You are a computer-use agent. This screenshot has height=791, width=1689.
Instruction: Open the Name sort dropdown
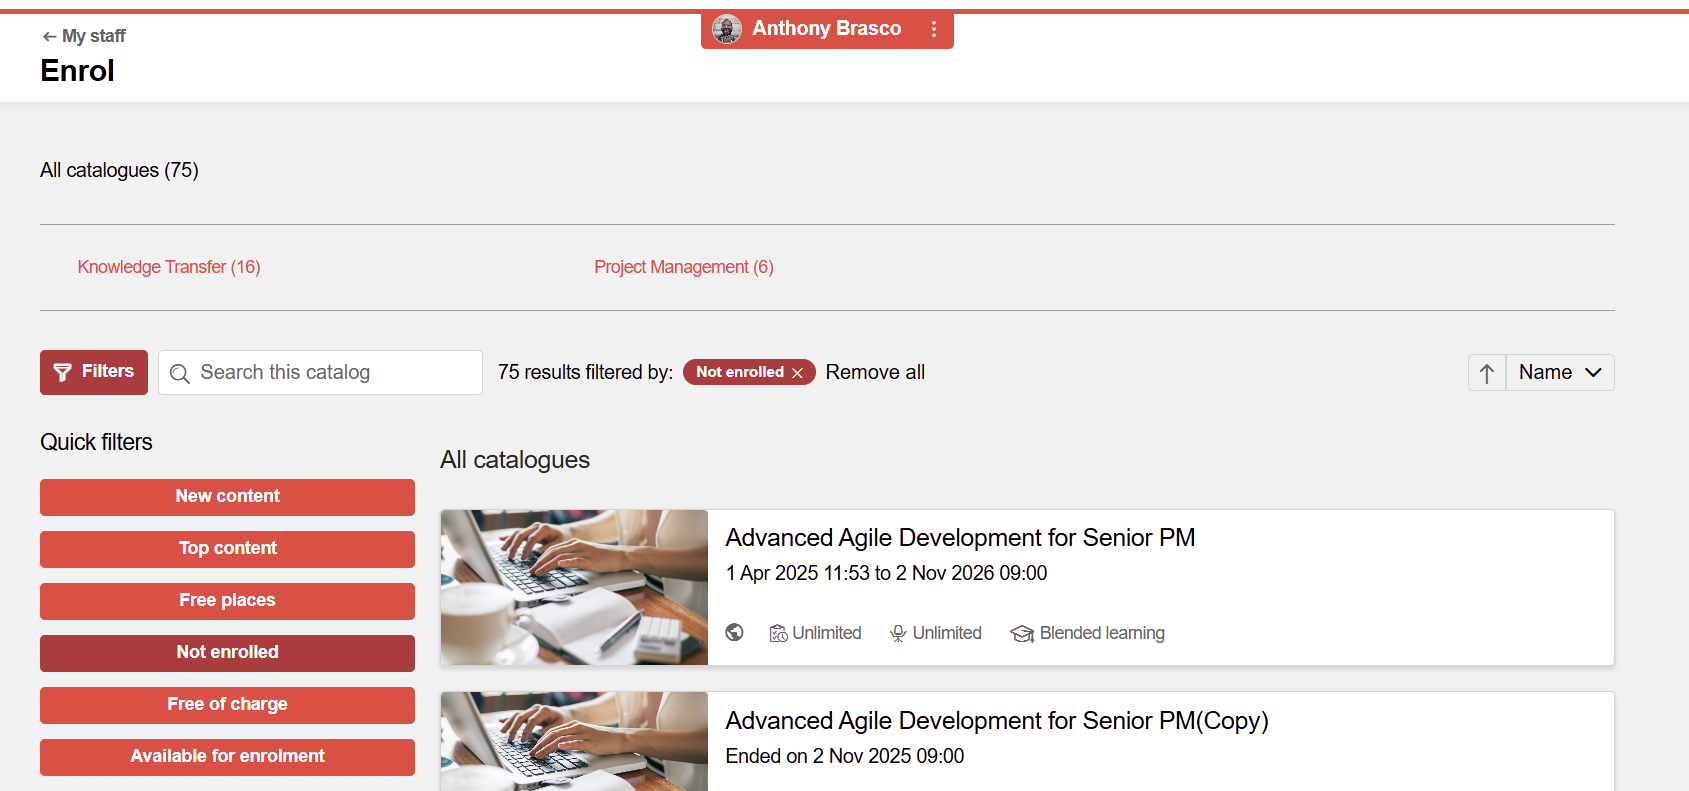tap(1560, 373)
